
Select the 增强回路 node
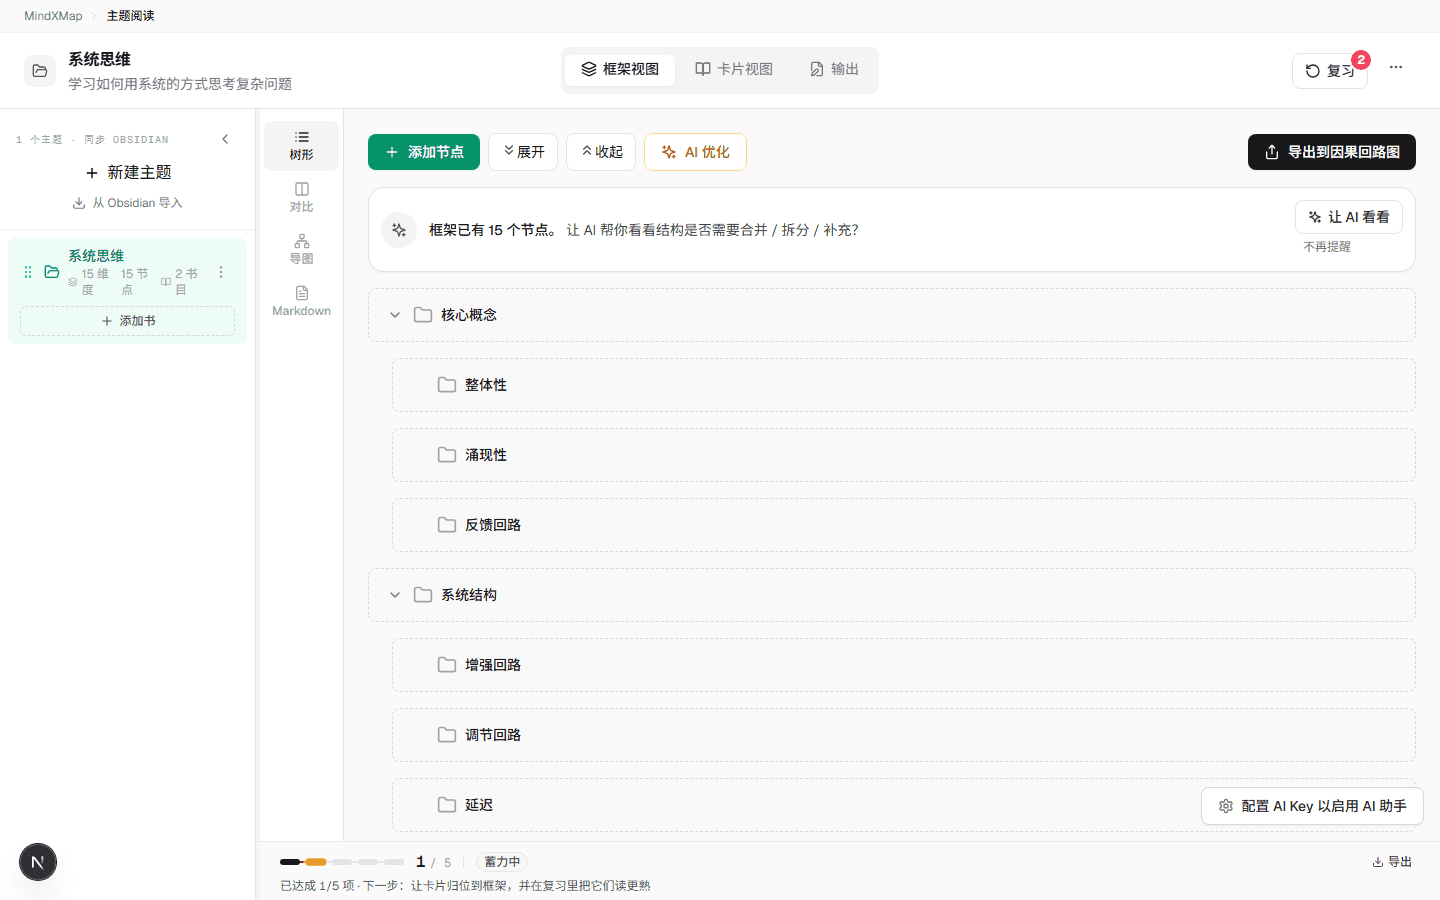click(x=904, y=665)
